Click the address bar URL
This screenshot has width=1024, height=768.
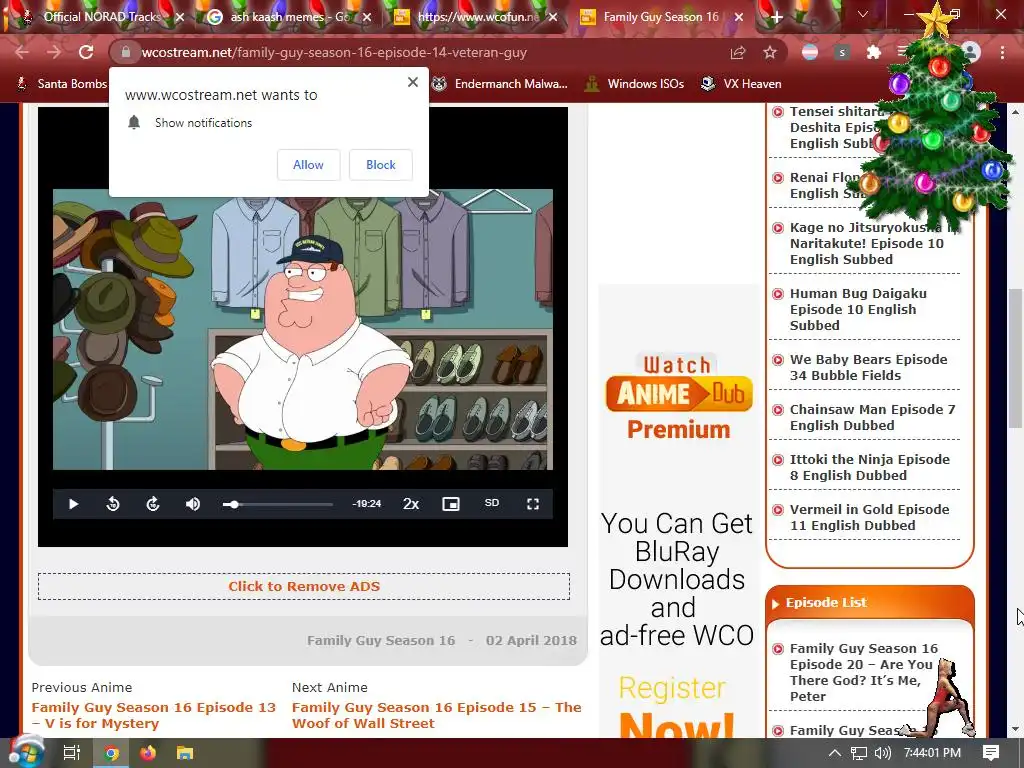coord(334,52)
